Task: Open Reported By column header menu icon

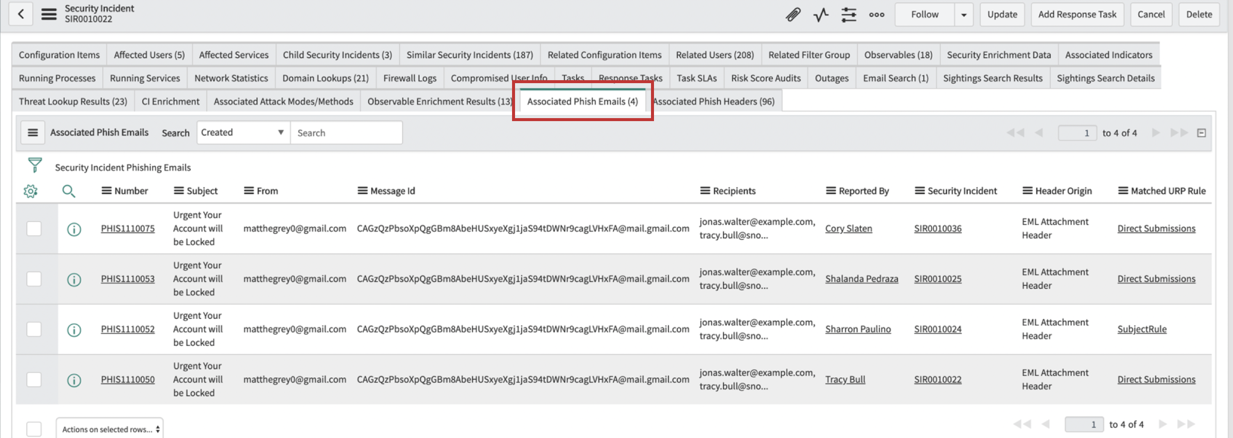Action: pos(831,191)
